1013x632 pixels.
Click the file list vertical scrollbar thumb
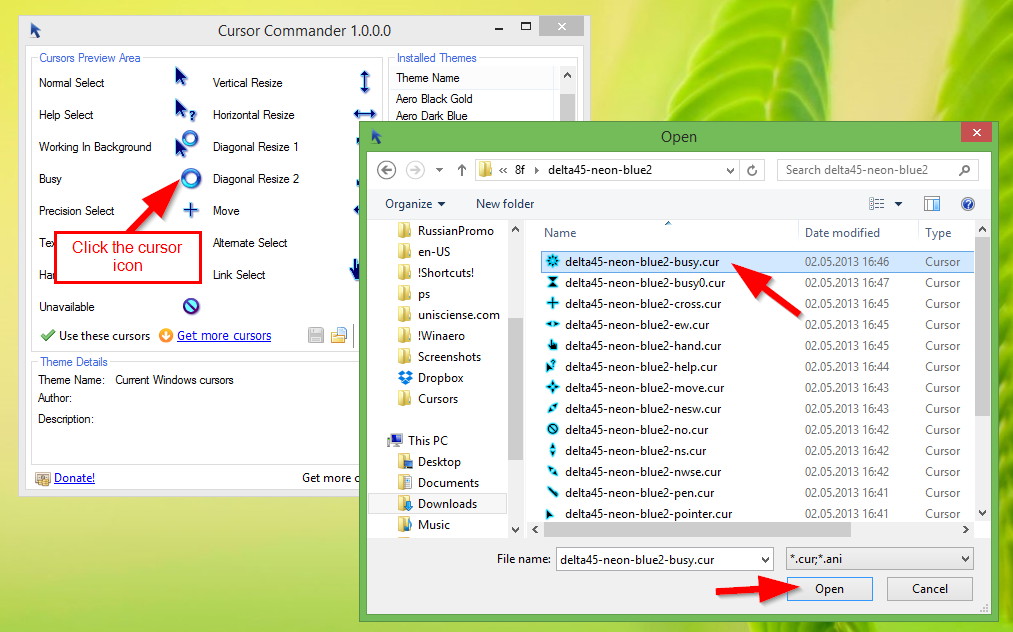click(982, 326)
